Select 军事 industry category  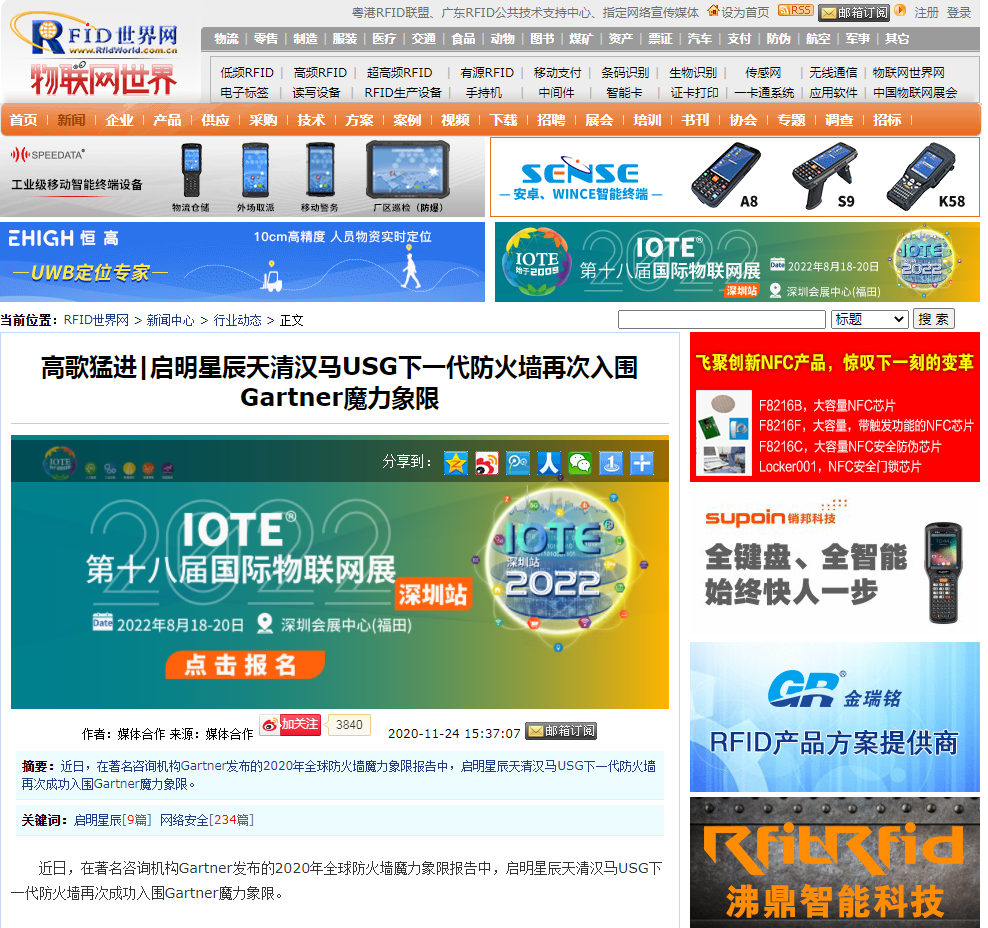click(x=857, y=39)
